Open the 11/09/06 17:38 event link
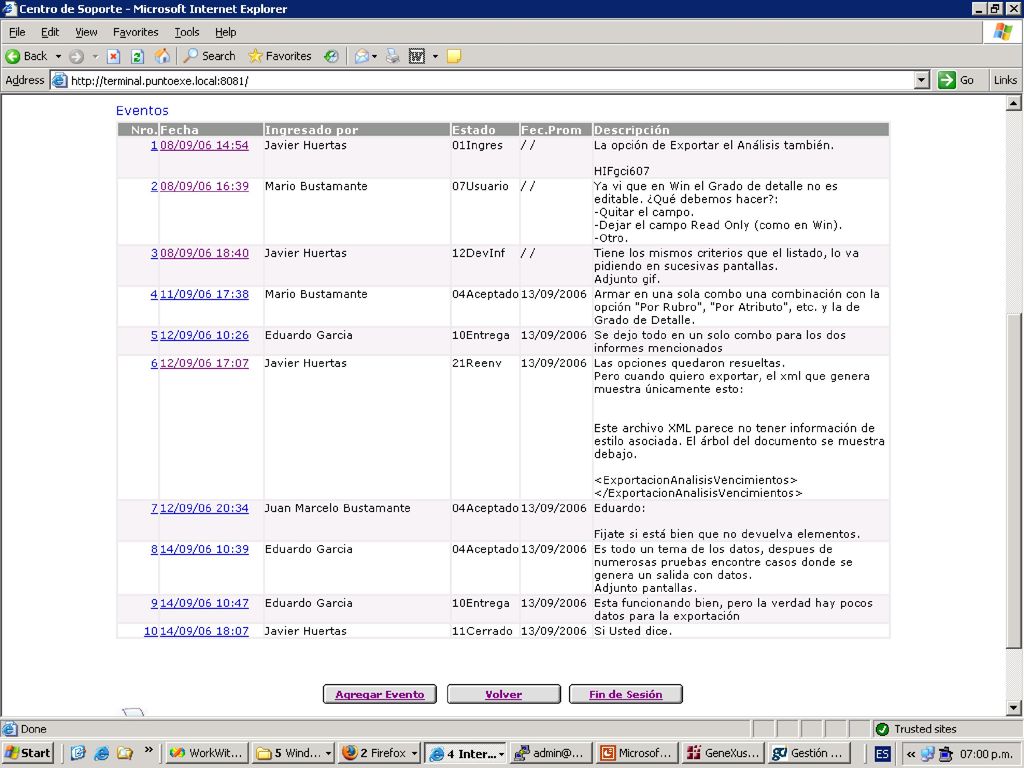 coord(204,295)
